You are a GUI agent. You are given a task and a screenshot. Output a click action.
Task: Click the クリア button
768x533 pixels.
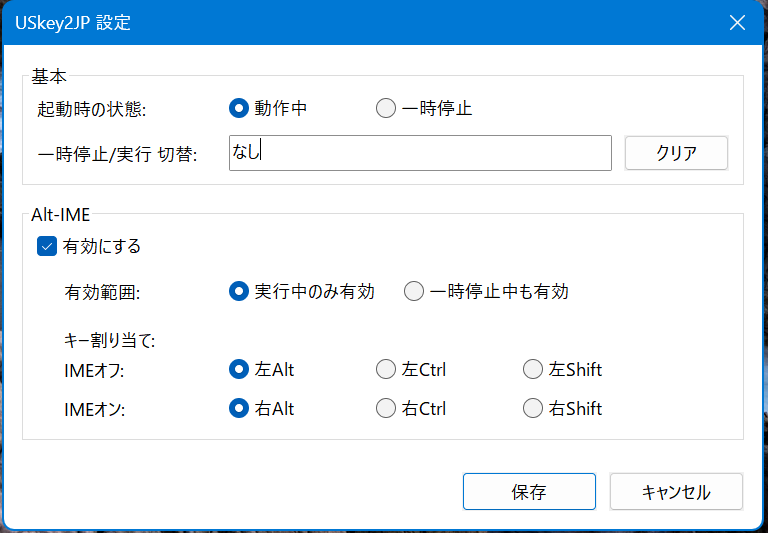pyautogui.click(x=676, y=153)
